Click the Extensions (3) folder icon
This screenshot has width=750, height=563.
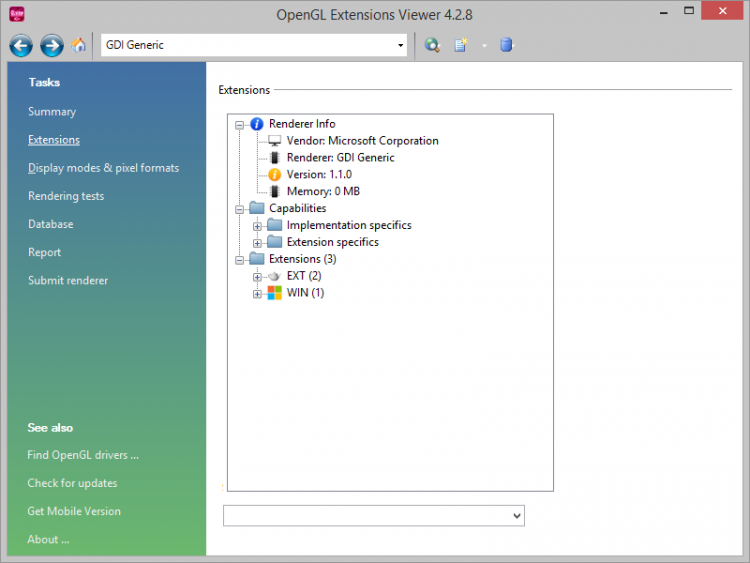tap(257, 259)
